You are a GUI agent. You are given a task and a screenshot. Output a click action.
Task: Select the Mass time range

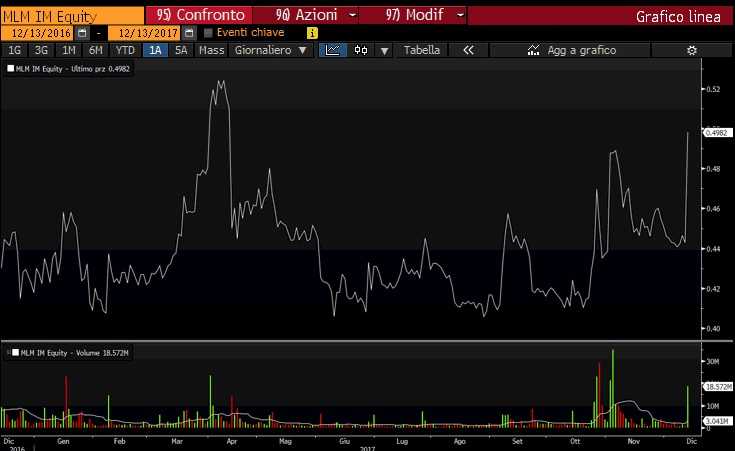tap(211, 50)
